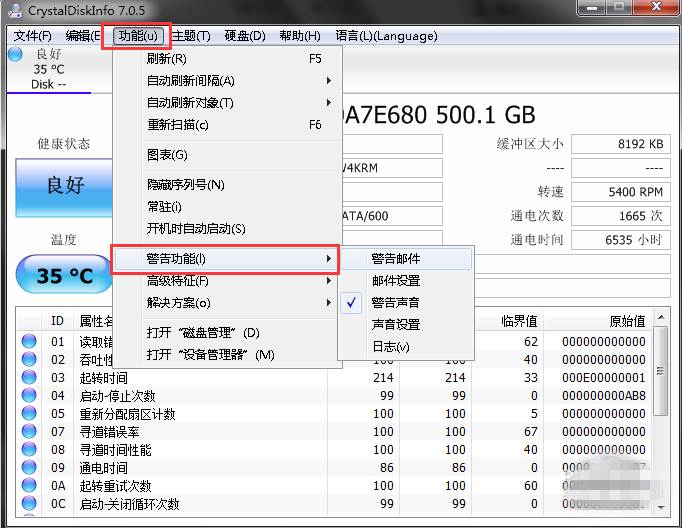Viewport: 682px width, 528px height.
Task: Click the 缓冲区大小 8192 KB field
Action: coord(620,144)
